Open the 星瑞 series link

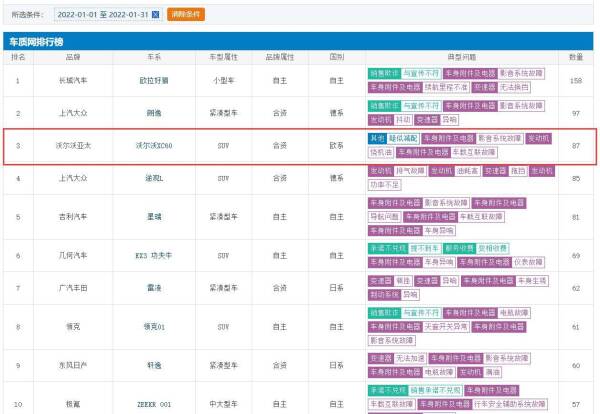click(x=154, y=217)
